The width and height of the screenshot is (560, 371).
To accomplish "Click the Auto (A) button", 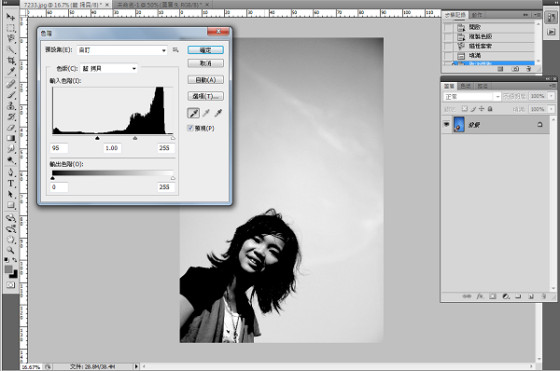I will tap(206, 80).
